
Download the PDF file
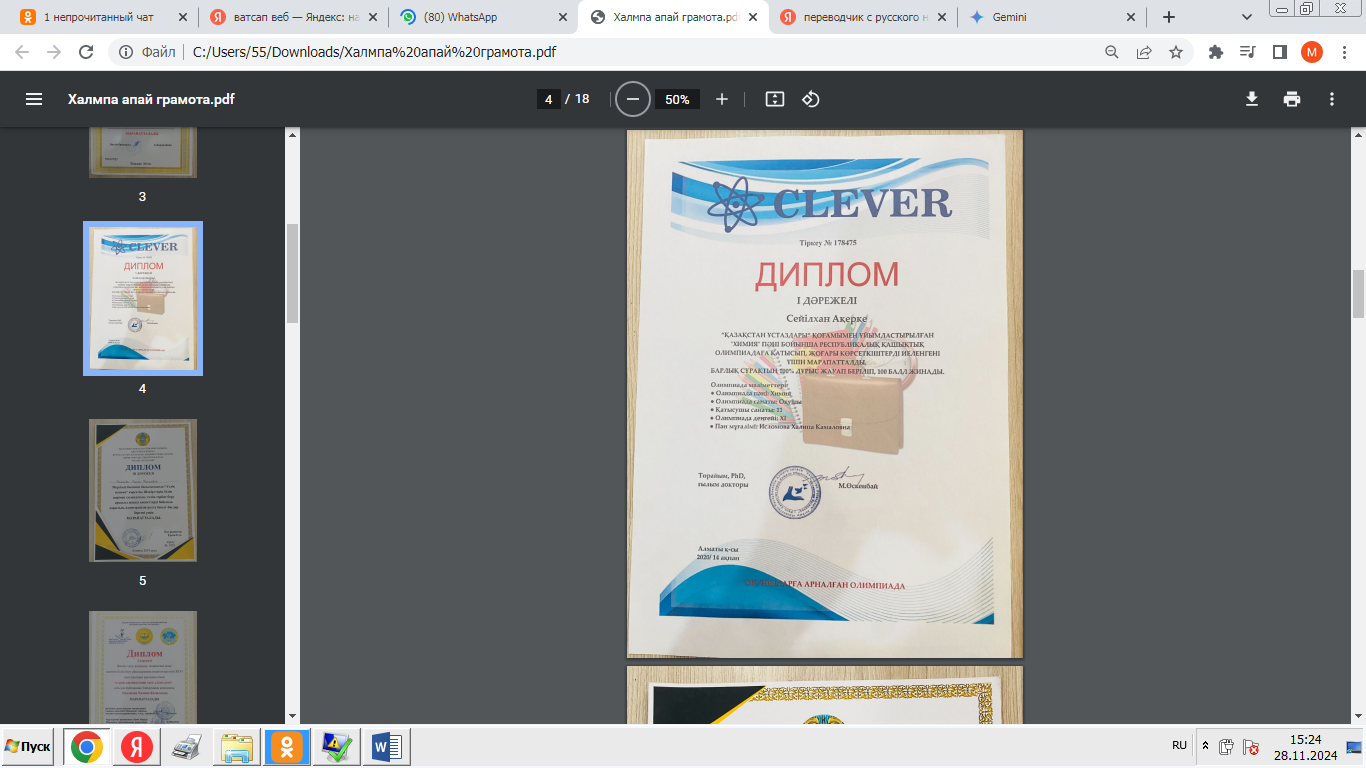pos(1251,99)
